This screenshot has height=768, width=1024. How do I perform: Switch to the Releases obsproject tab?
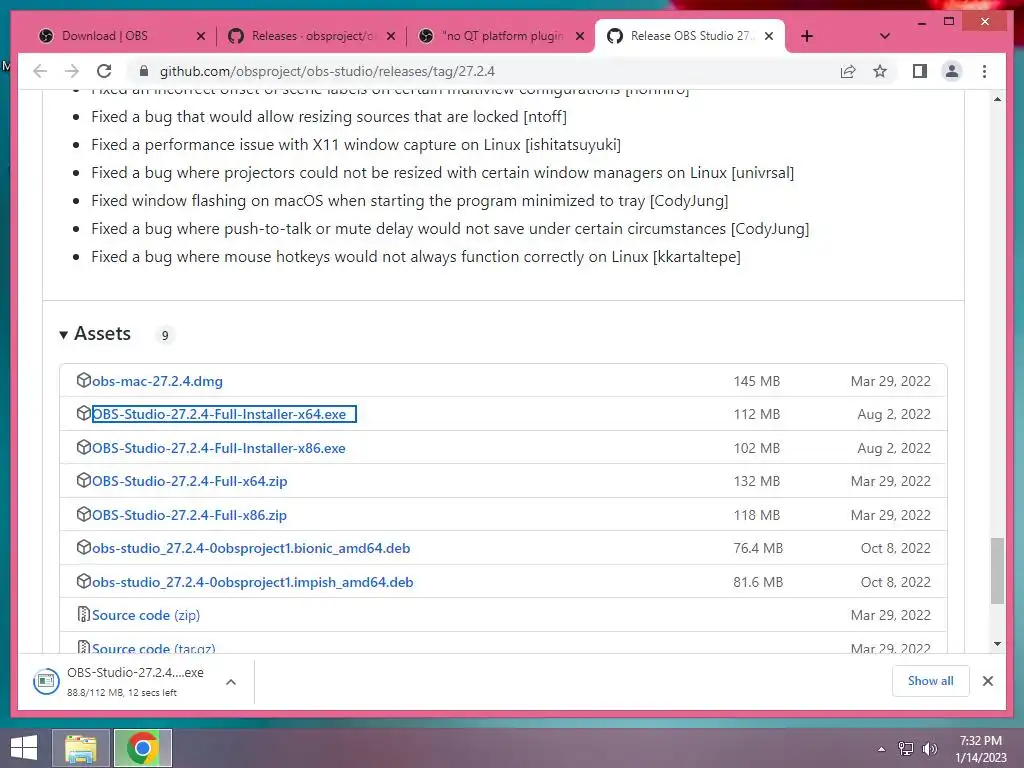(312, 36)
